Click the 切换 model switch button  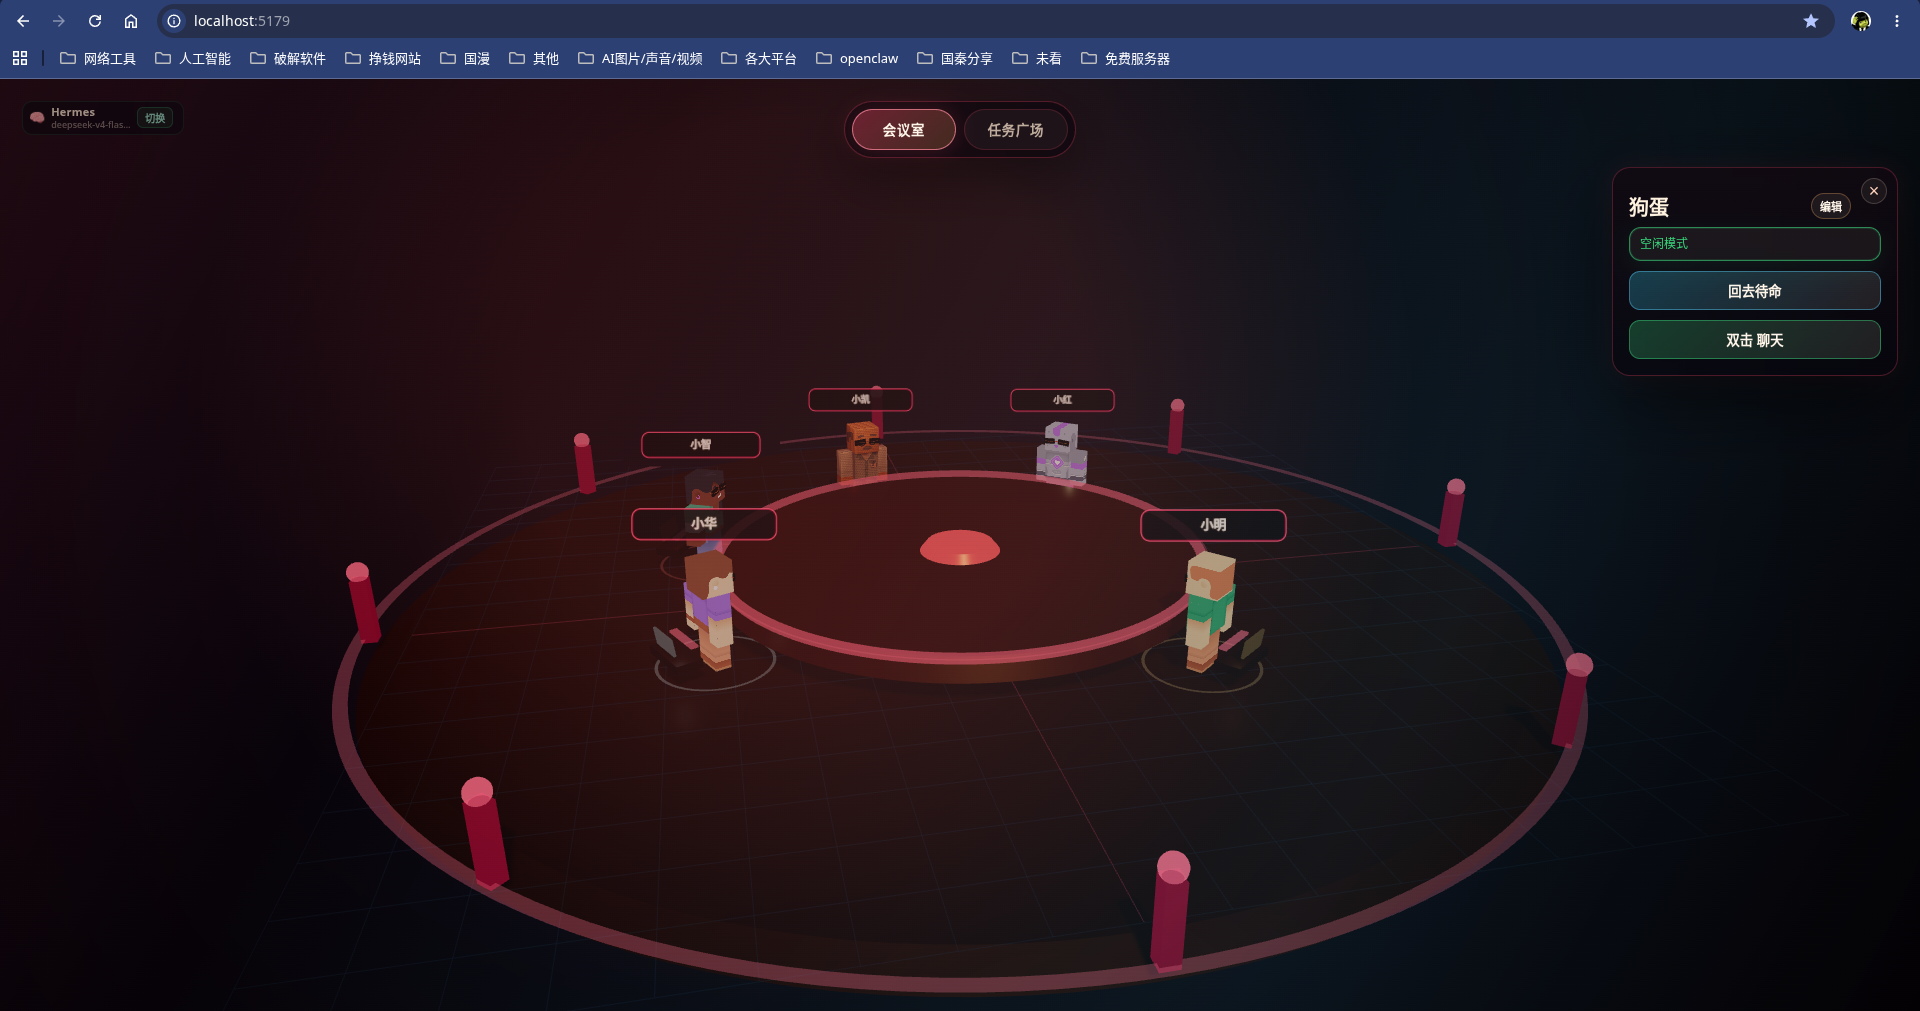click(x=155, y=118)
